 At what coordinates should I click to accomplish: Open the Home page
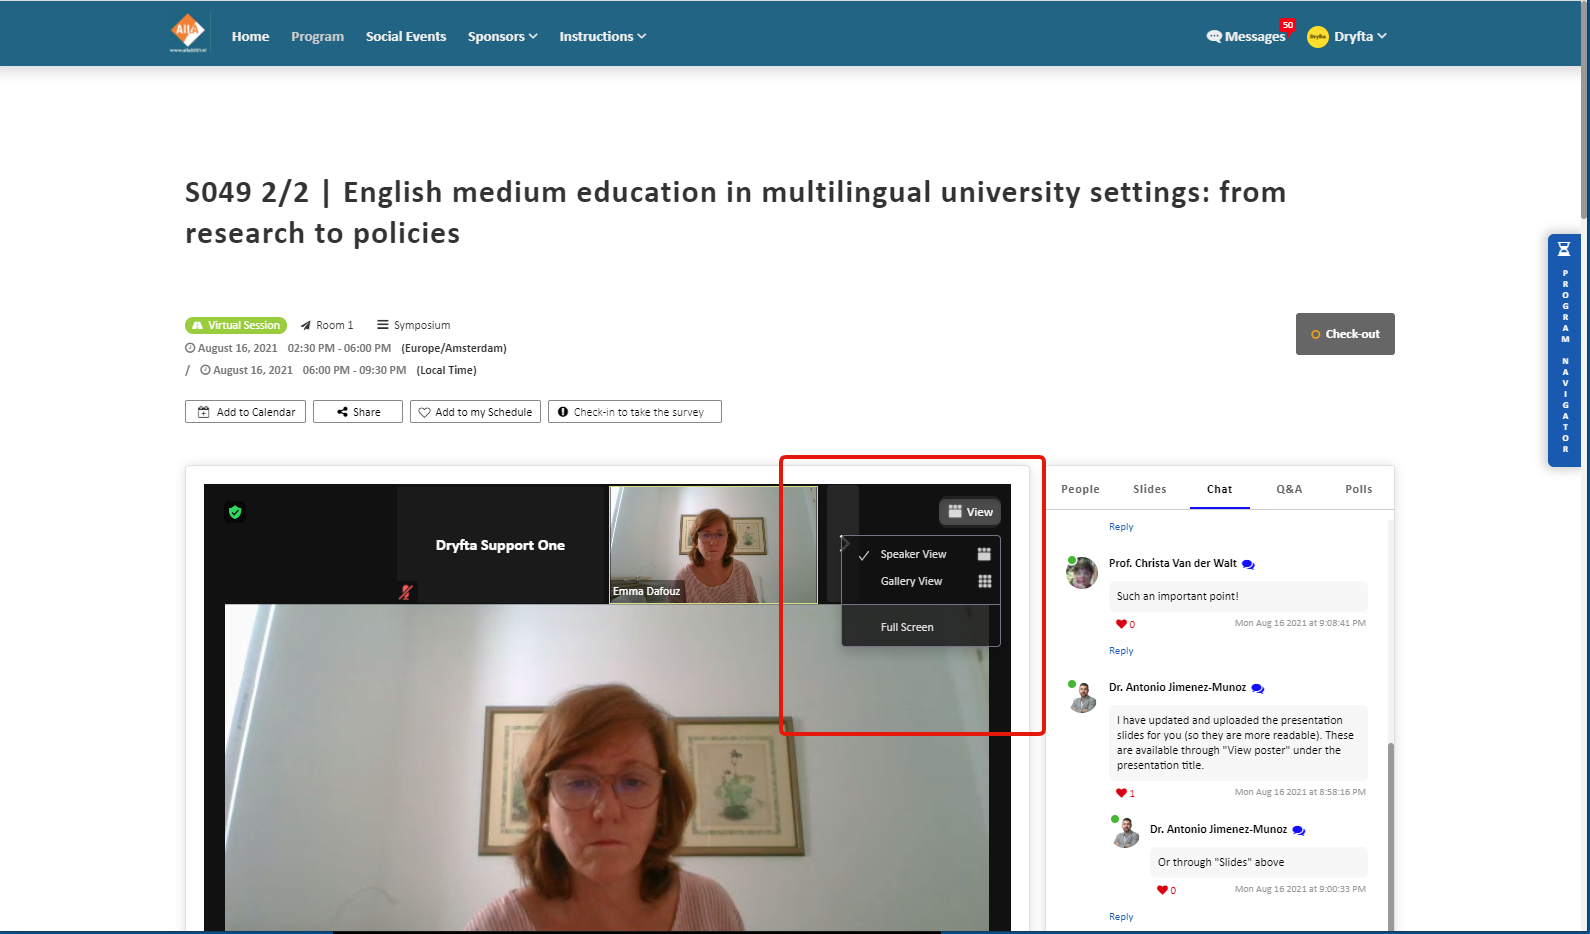click(250, 36)
